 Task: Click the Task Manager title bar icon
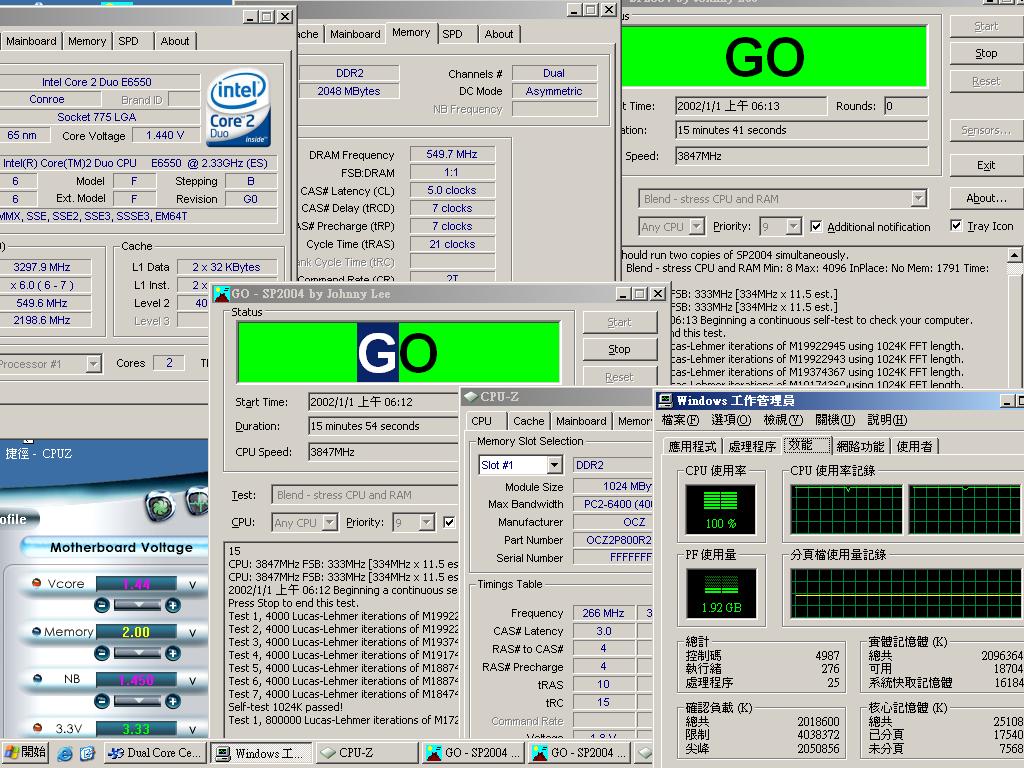[665, 400]
